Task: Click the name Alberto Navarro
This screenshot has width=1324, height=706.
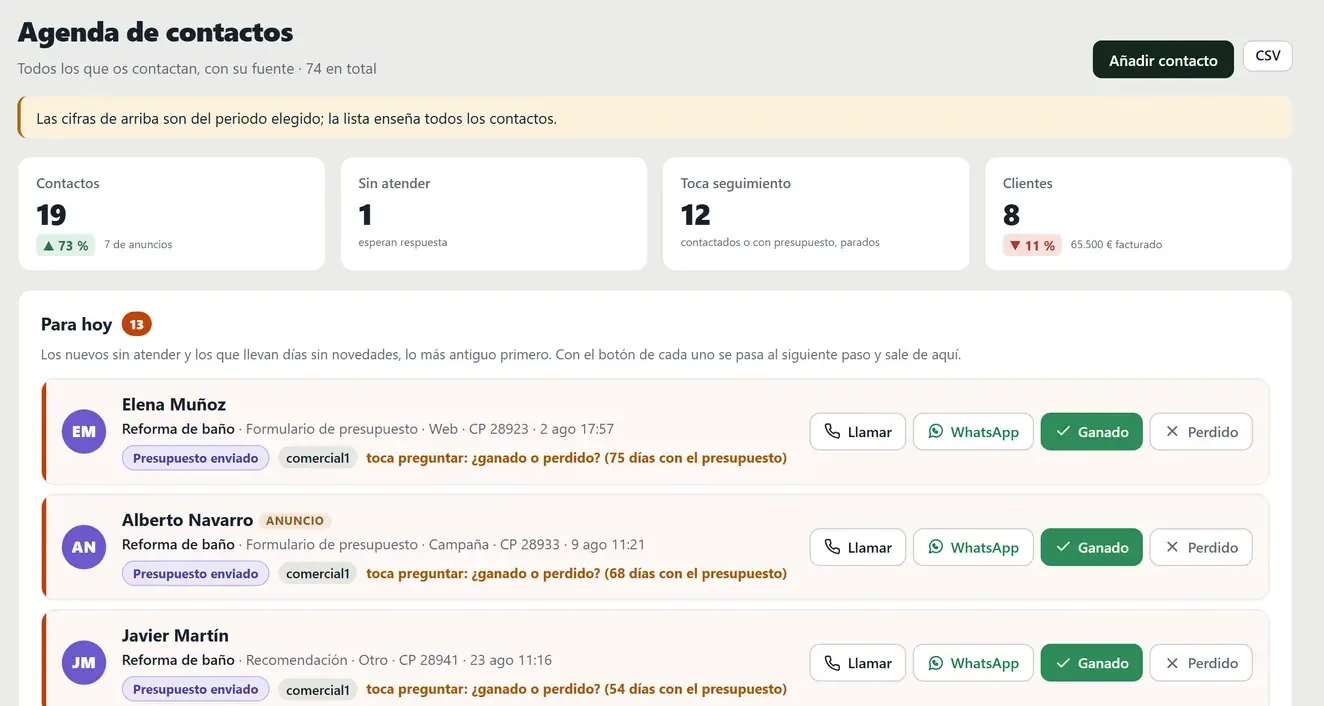Action: click(187, 520)
